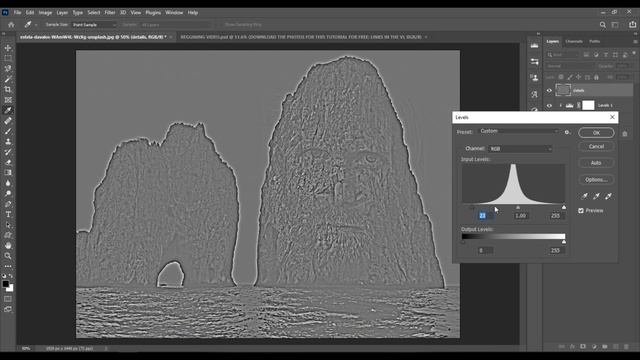Open the Sample Size Point Sample dropdown
Viewport: 640px width, 360px height.
coord(94,25)
